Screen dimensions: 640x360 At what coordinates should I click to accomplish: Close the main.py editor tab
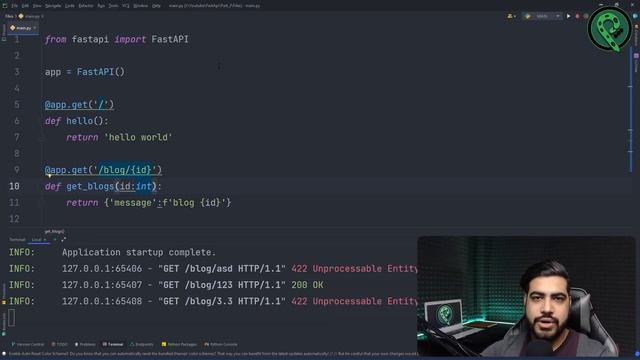click(35, 28)
